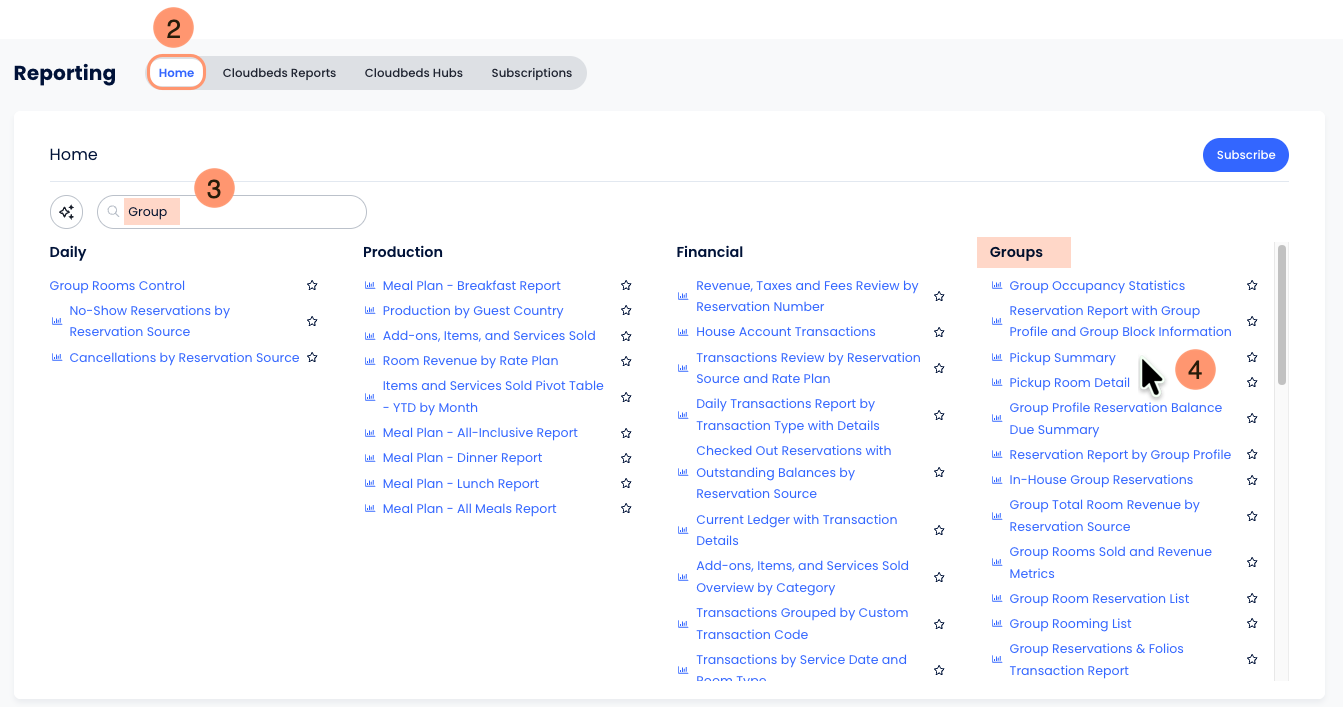Open Group Rooms Control report
The width and height of the screenshot is (1343, 707).
(x=117, y=286)
